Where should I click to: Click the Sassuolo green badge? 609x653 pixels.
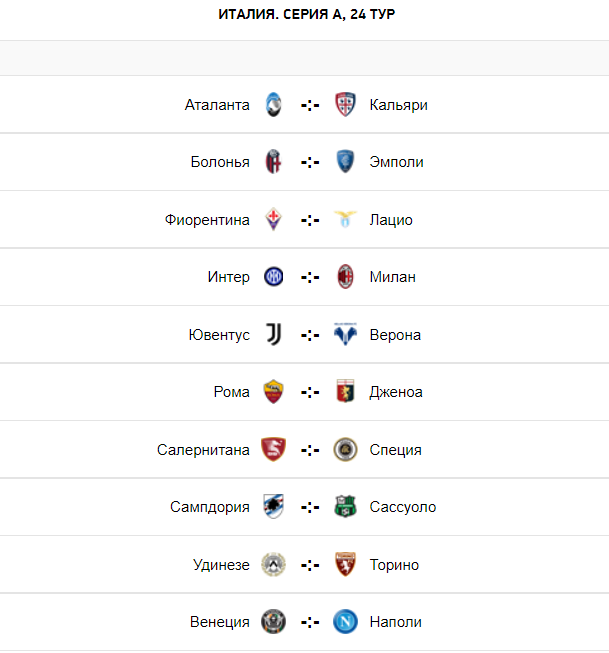coord(345,507)
